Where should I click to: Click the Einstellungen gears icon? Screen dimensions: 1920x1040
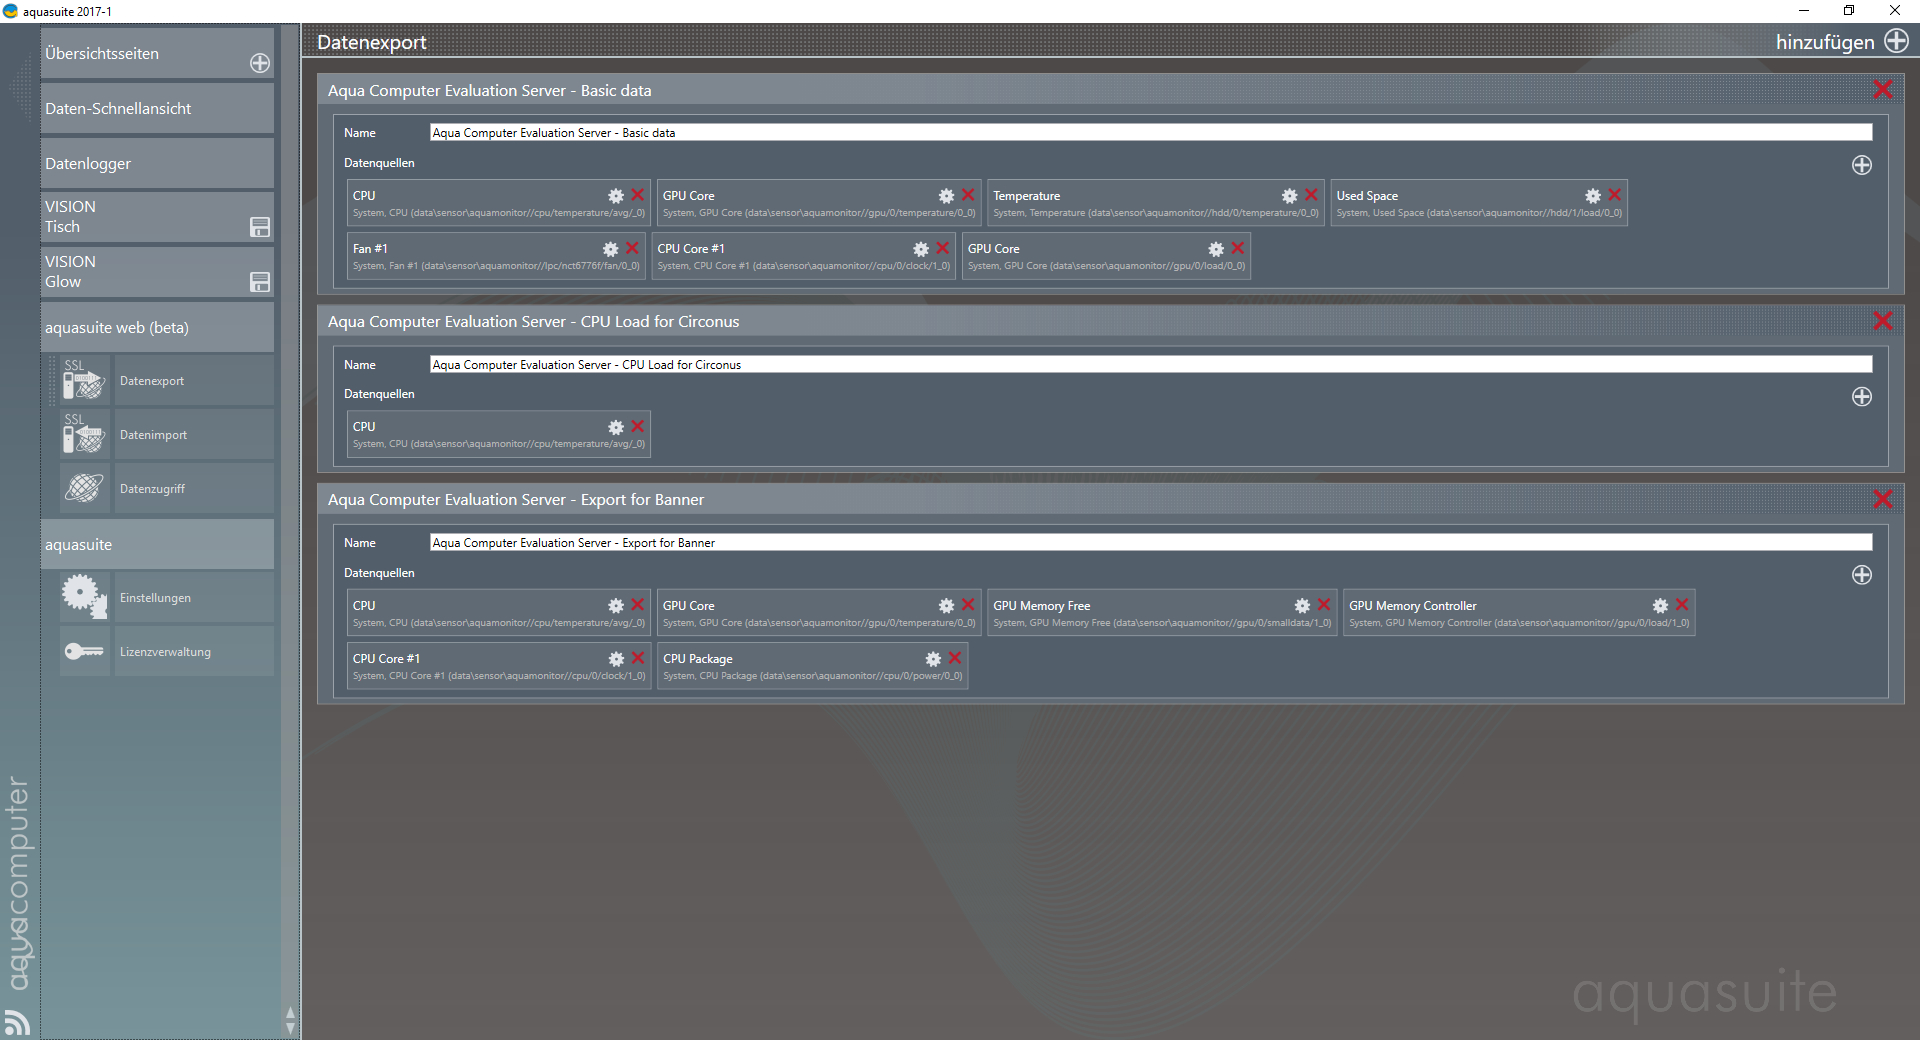tap(84, 597)
